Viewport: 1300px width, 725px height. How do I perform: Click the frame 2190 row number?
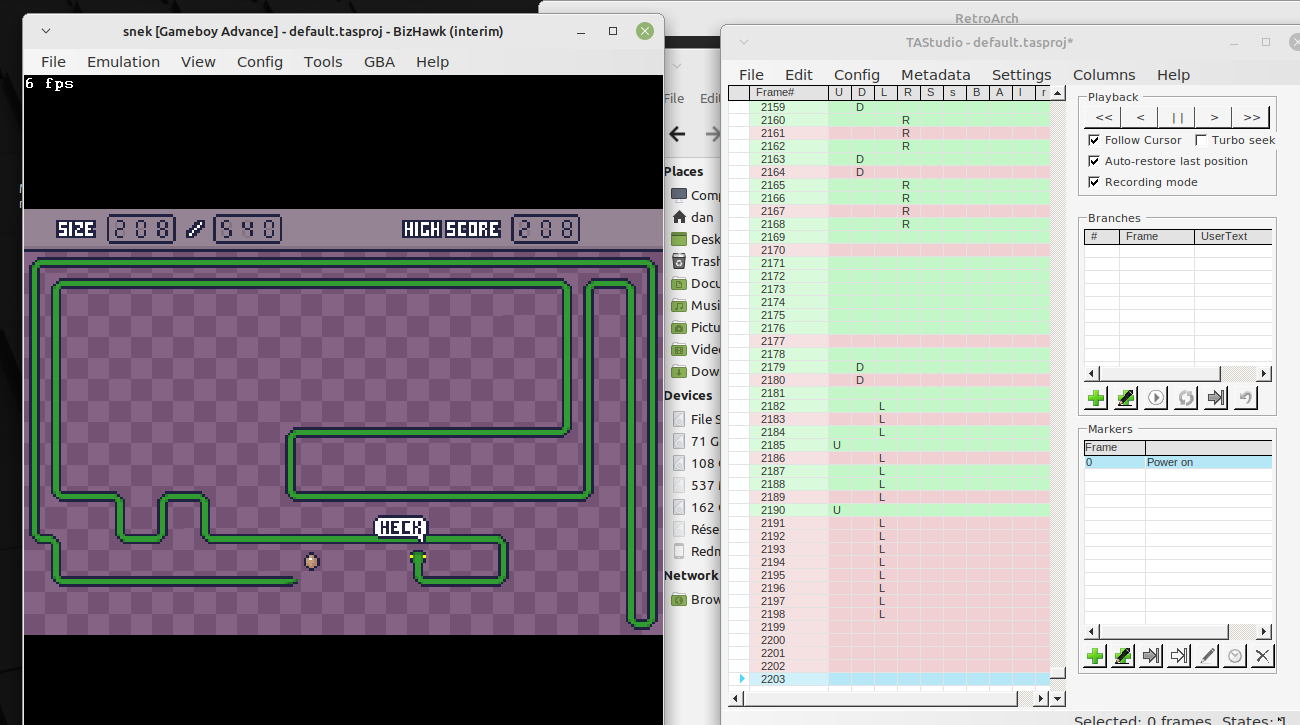773,510
